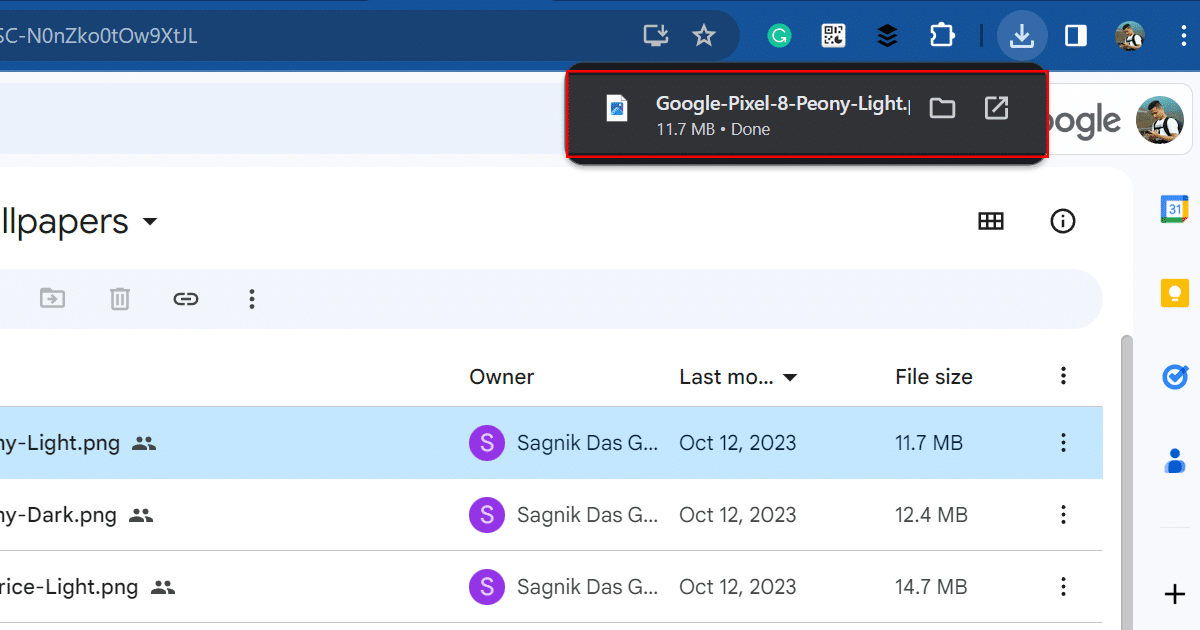The height and width of the screenshot is (630, 1200).
Task: Expand the Wallpapers folder dropdown
Action: tap(150, 221)
